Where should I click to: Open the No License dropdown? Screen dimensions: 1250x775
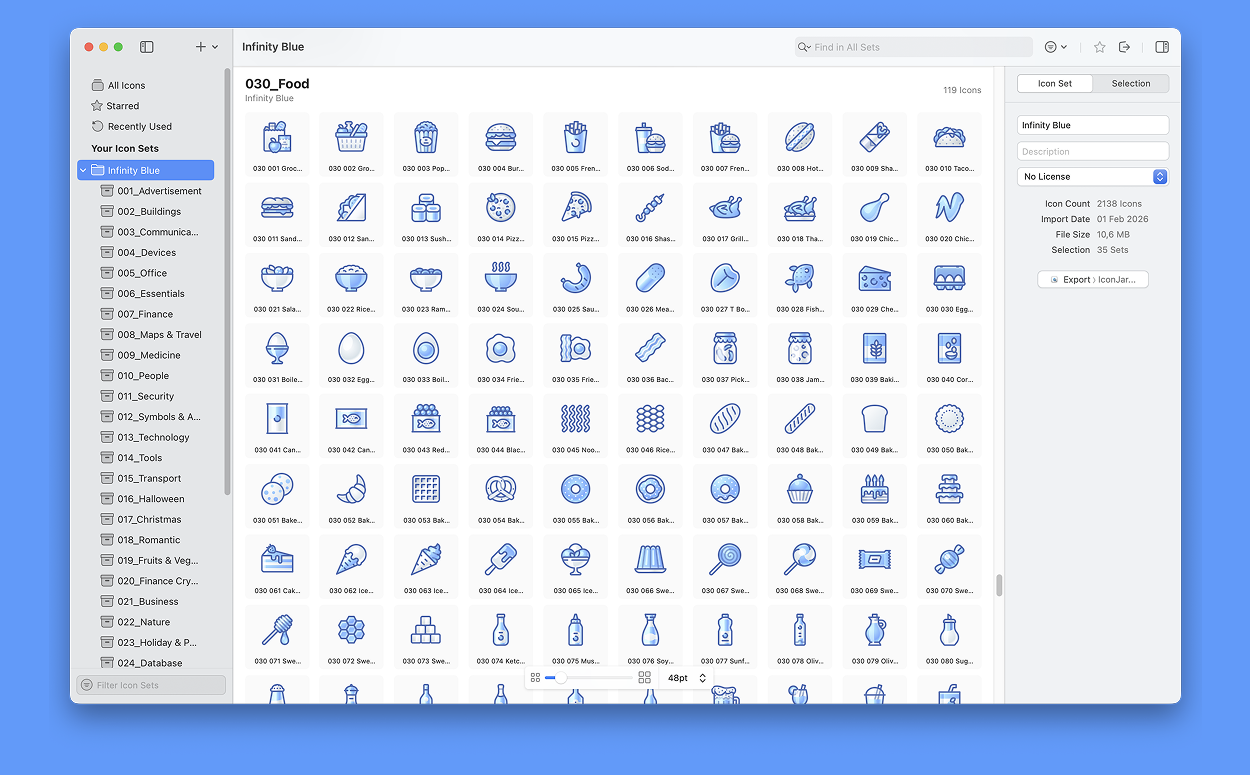tap(1092, 177)
